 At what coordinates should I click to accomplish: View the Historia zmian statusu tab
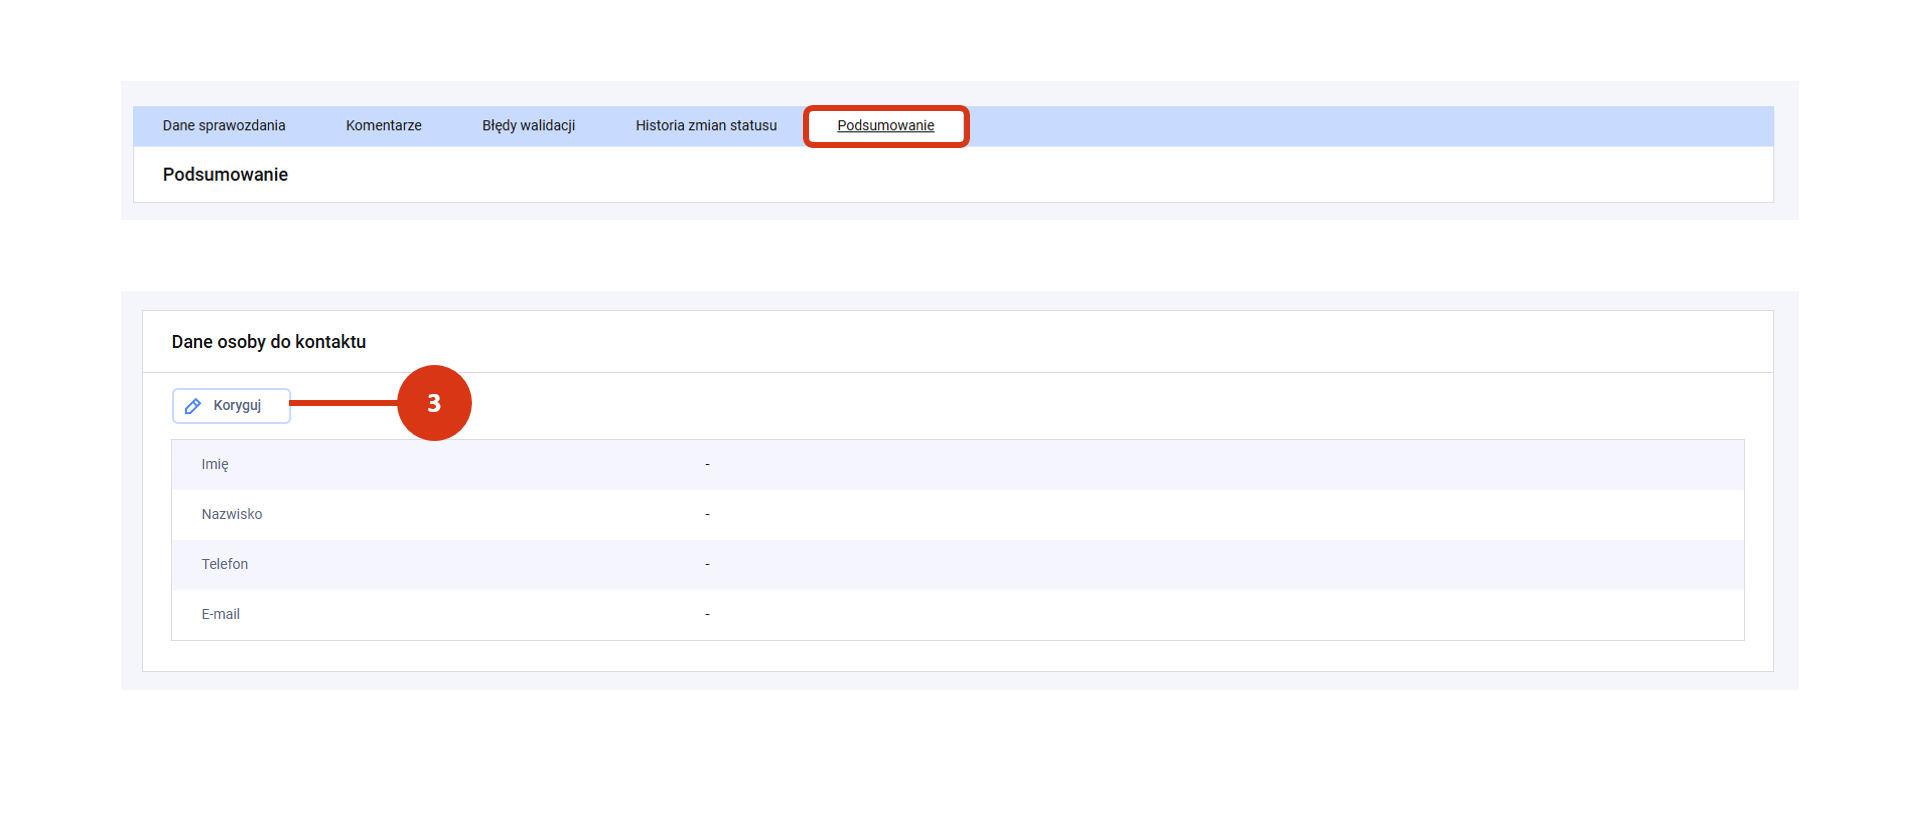pyautogui.click(x=706, y=126)
